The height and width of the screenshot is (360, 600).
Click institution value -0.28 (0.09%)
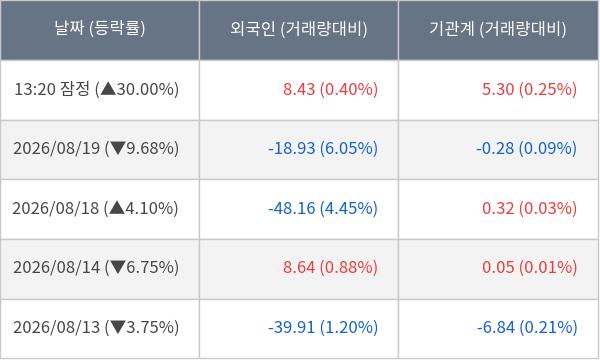[526, 148]
